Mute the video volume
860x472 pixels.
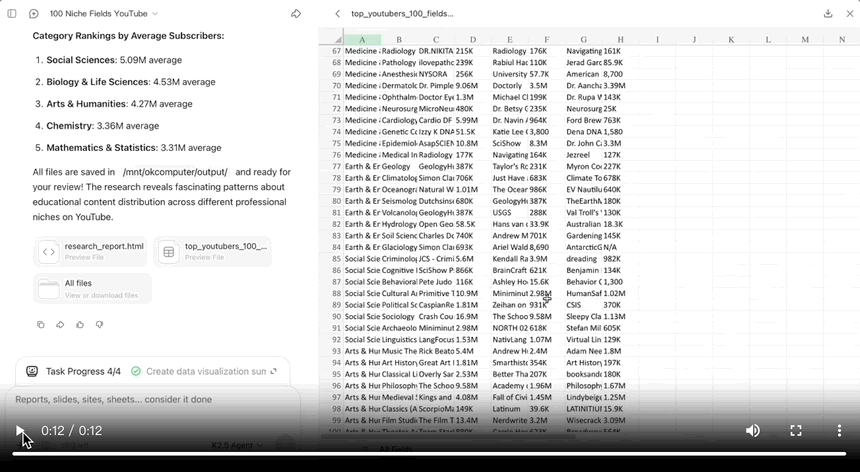pos(753,431)
